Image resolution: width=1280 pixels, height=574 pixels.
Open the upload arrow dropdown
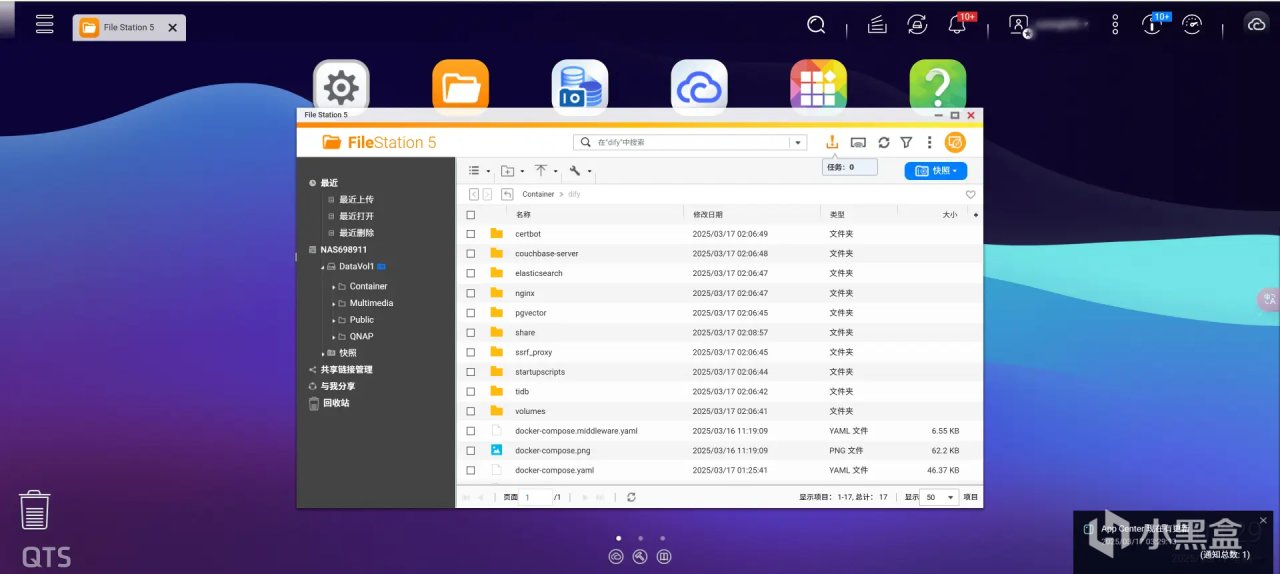tap(546, 171)
